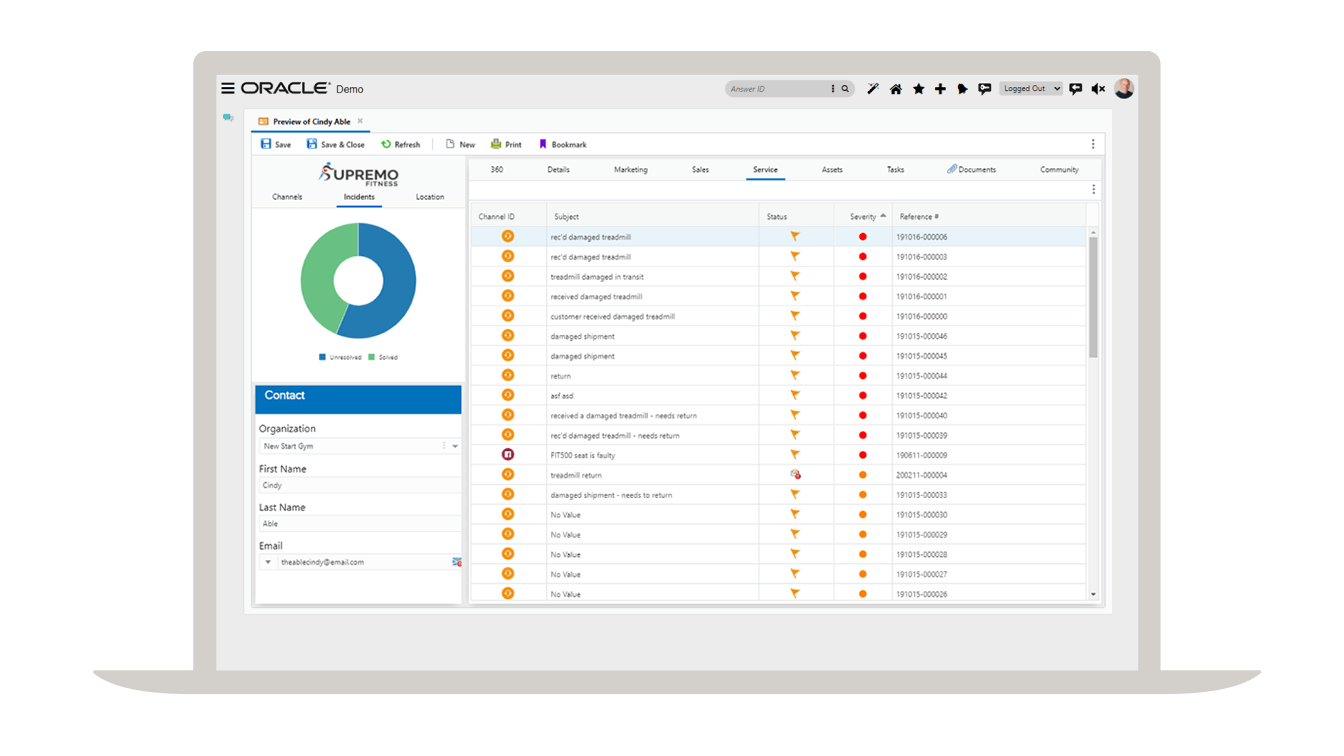The image size is (1344, 756).
Task: Open the Marketing tab
Action: (x=631, y=170)
